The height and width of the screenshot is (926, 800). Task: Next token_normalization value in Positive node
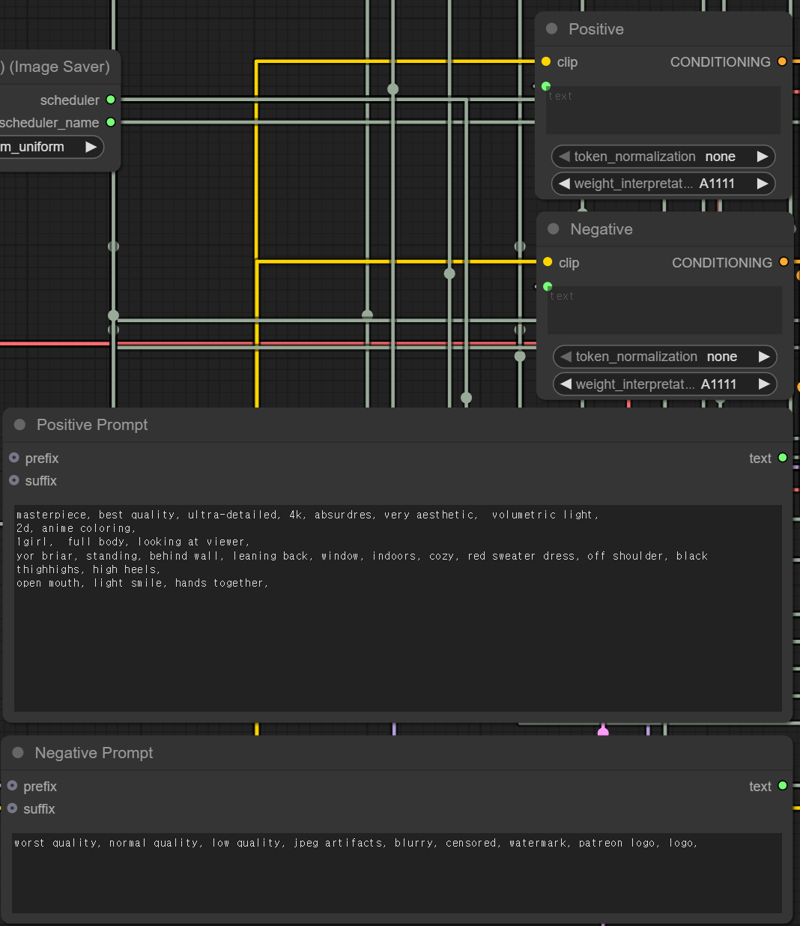pos(762,156)
